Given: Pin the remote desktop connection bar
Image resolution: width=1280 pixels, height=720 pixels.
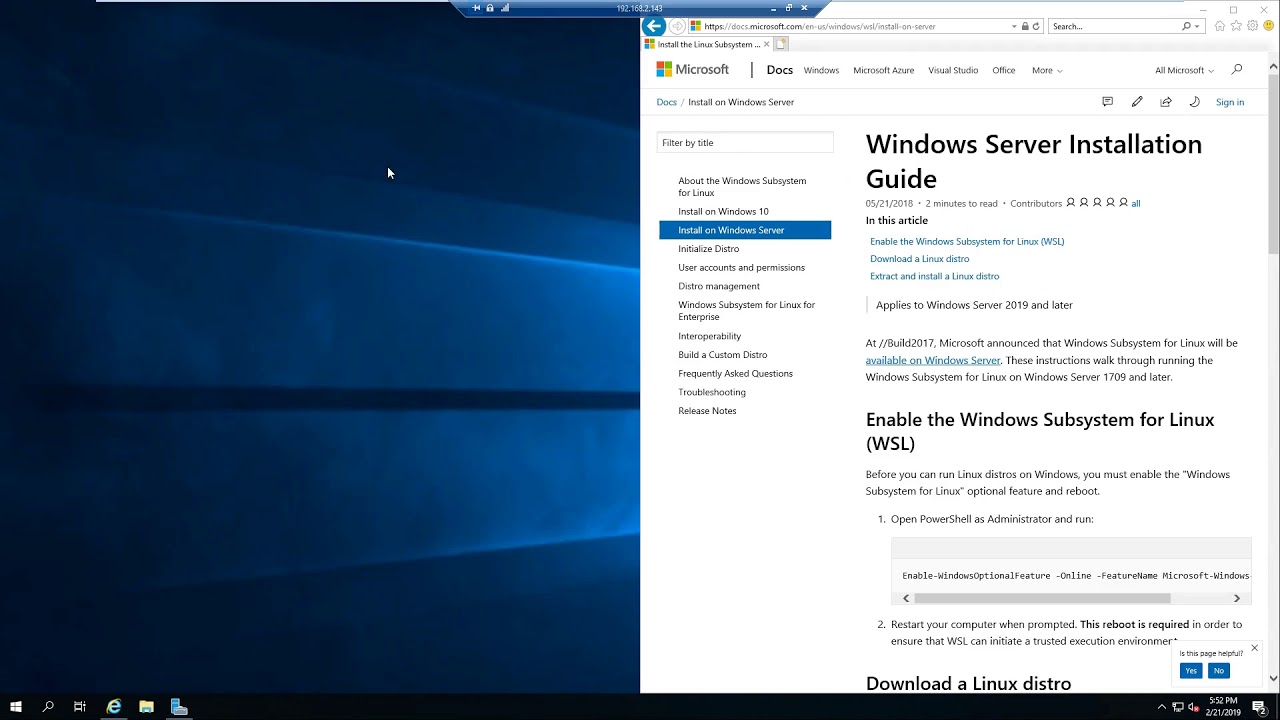Looking at the screenshot, I should [x=476, y=8].
